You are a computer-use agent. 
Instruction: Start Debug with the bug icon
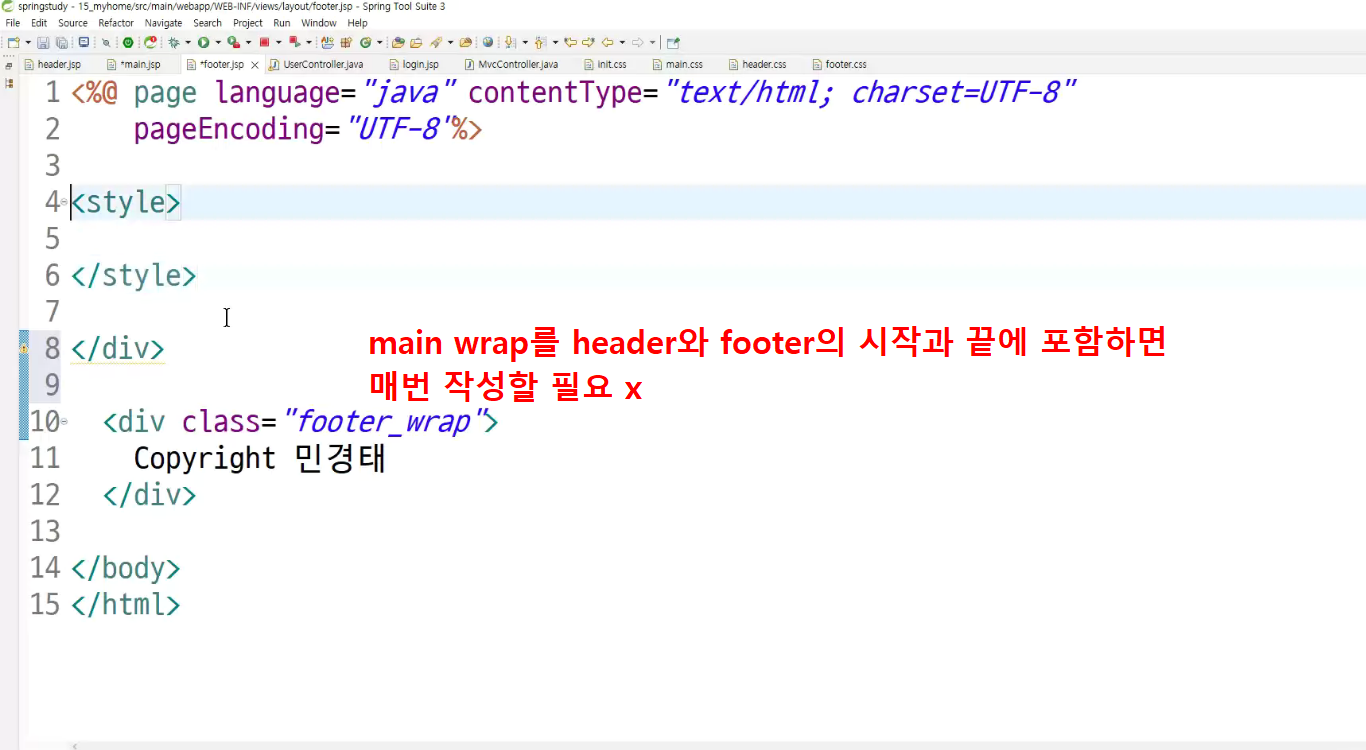click(x=174, y=43)
